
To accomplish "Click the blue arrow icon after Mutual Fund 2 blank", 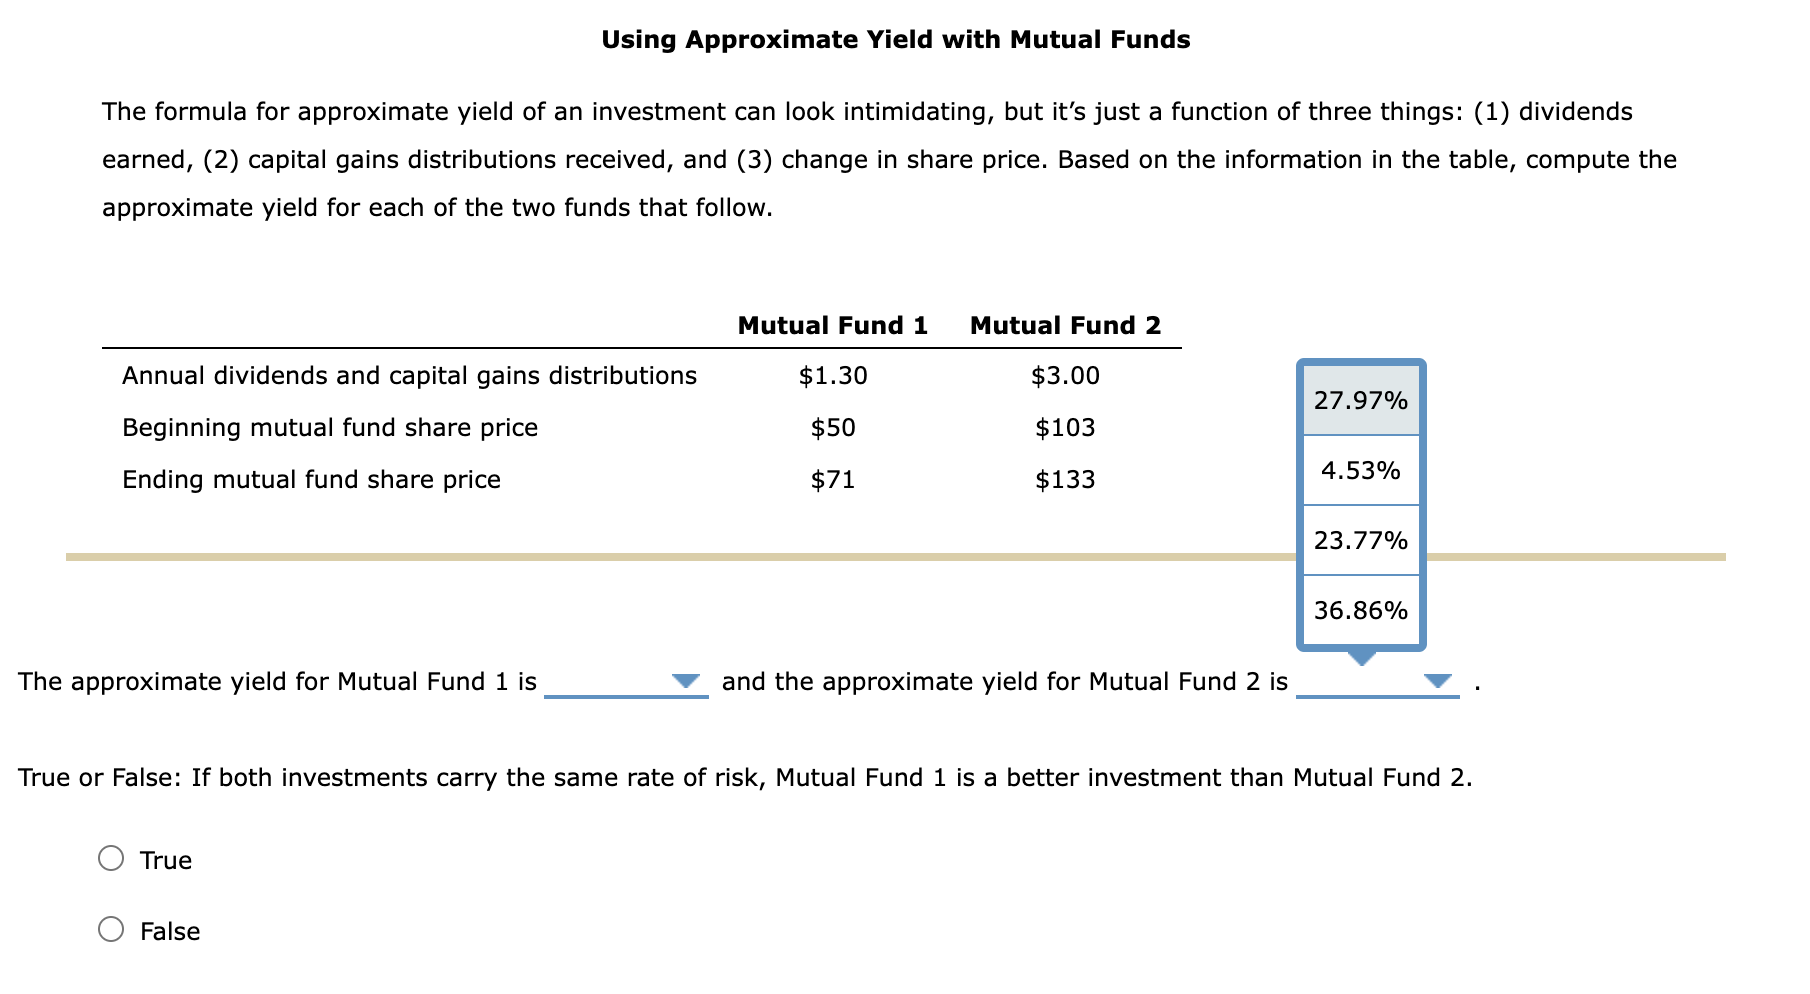I will tap(1438, 682).
